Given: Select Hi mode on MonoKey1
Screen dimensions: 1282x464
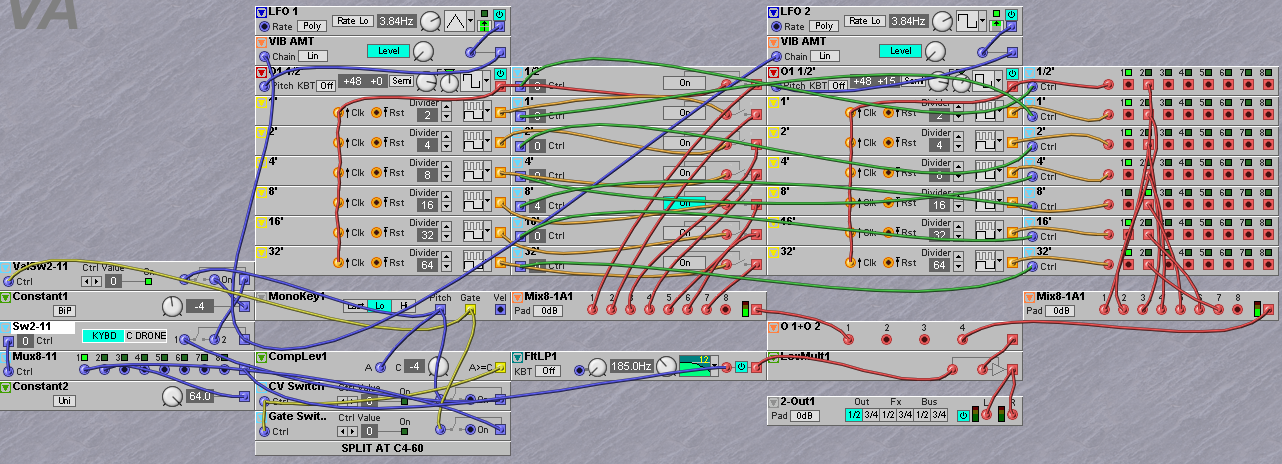Looking at the screenshot, I should pyautogui.click(x=405, y=305).
